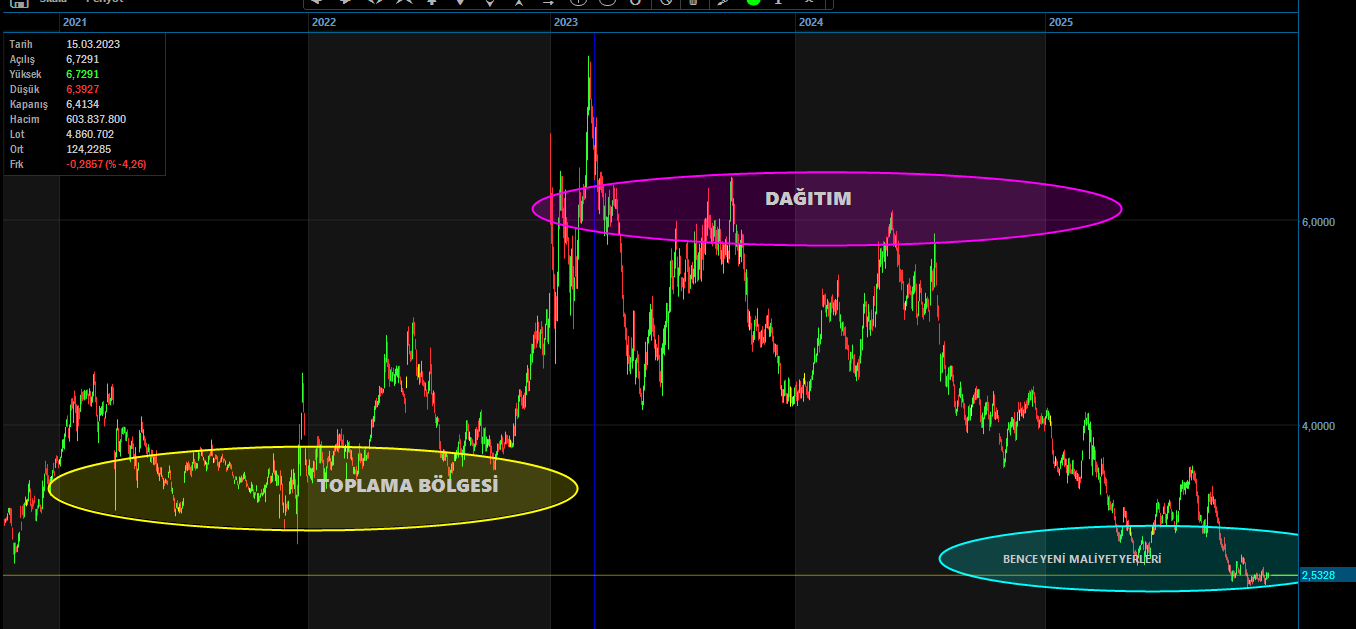Select the T text tool
The width and height of the screenshot is (1356, 629).
click(777, 3)
